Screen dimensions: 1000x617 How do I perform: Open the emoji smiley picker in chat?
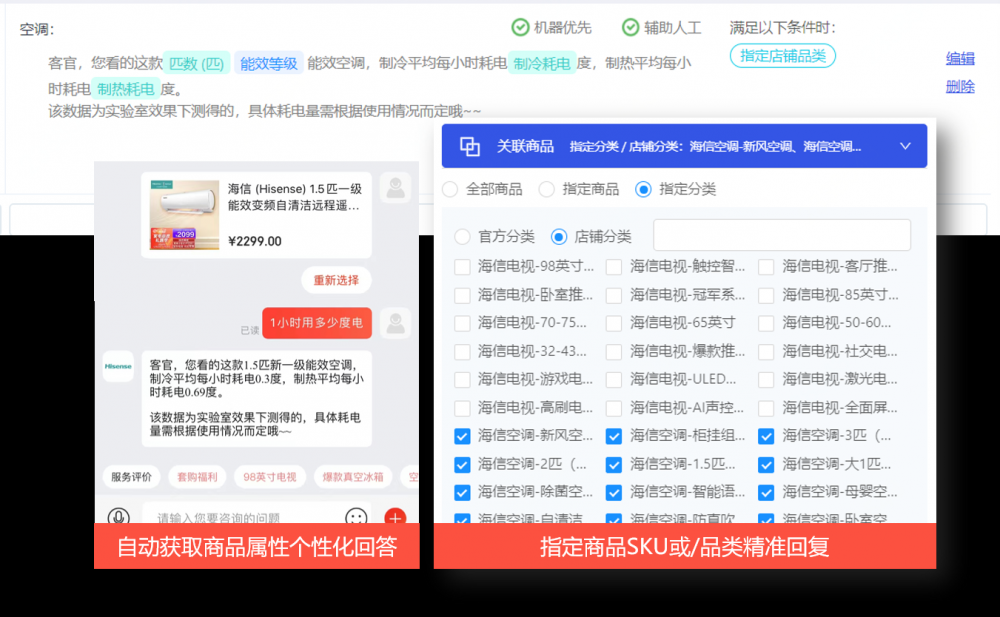[x=356, y=517]
